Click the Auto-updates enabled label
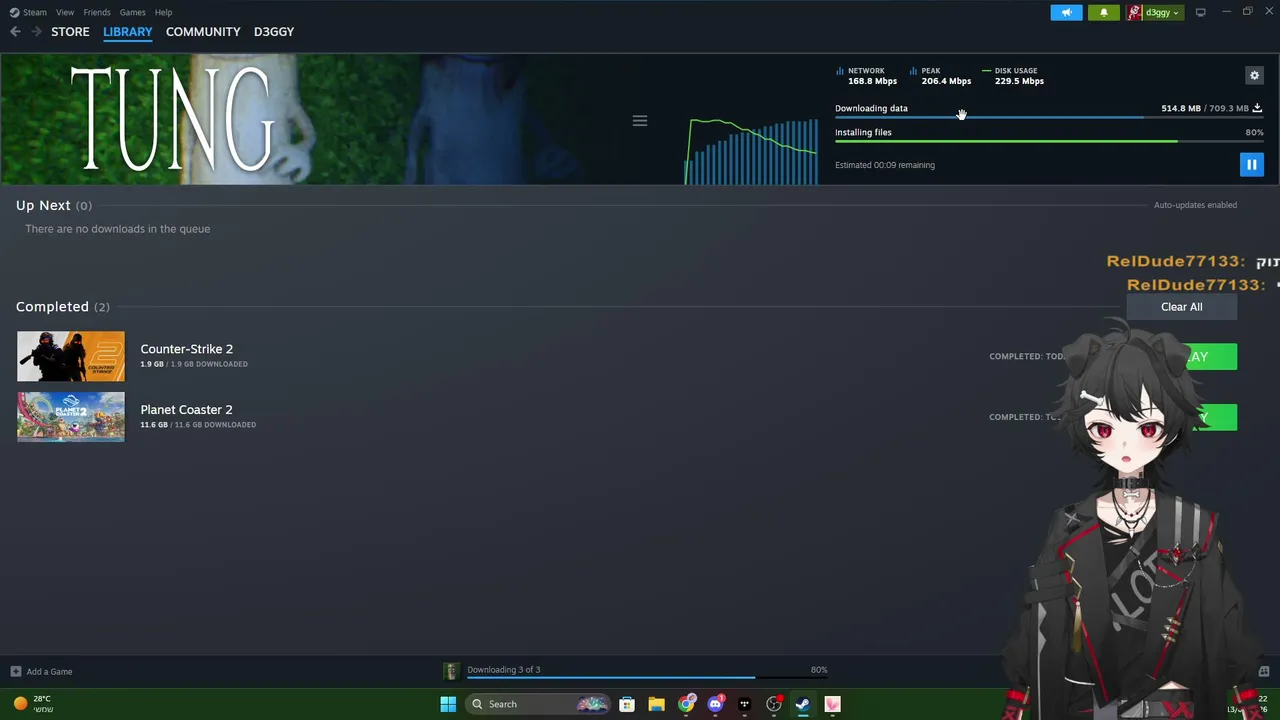Image resolution: width=1280 pixels, height=720 pixels. [1195, 205]
